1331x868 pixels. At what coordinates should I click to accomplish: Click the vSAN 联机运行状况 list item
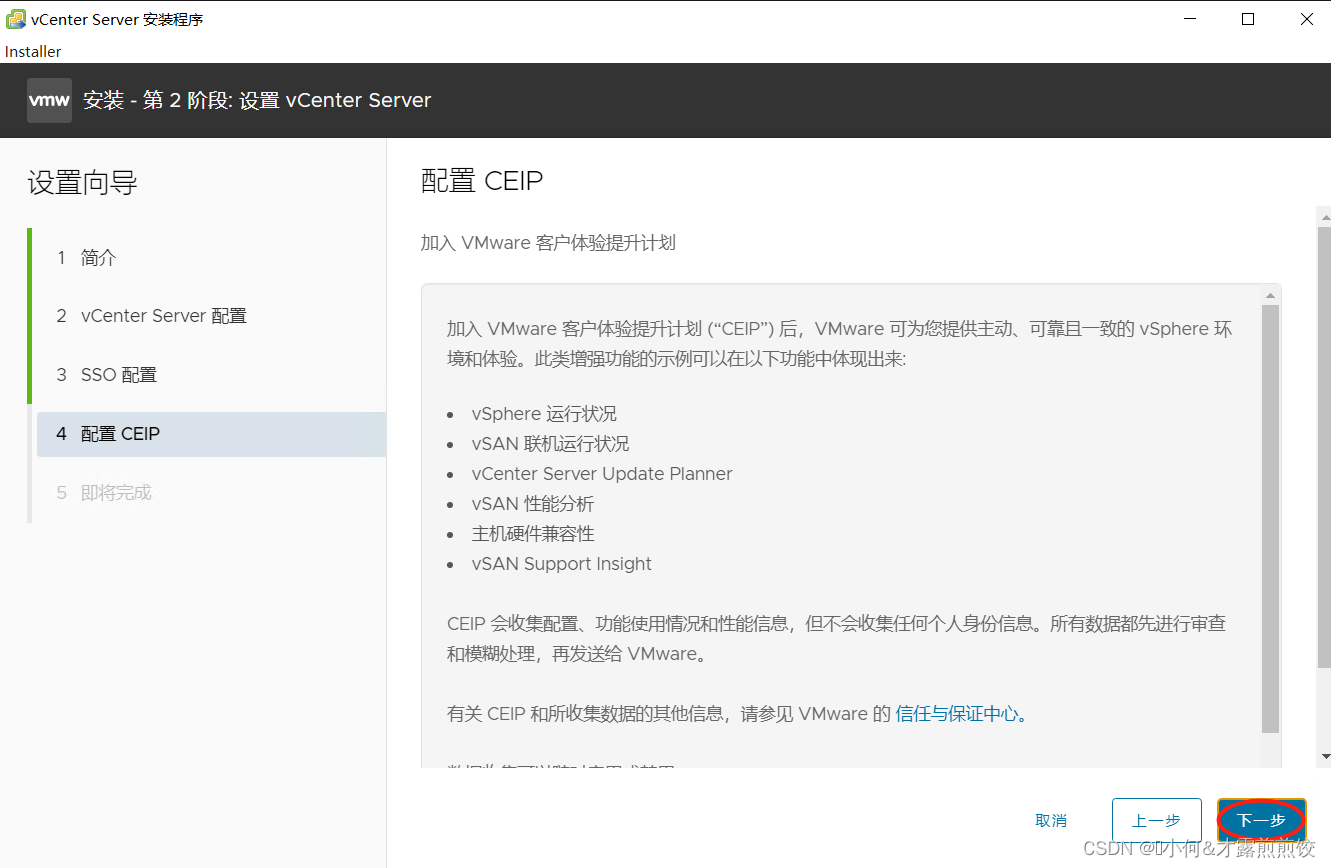pyautogui.click(x=550, y=444)
